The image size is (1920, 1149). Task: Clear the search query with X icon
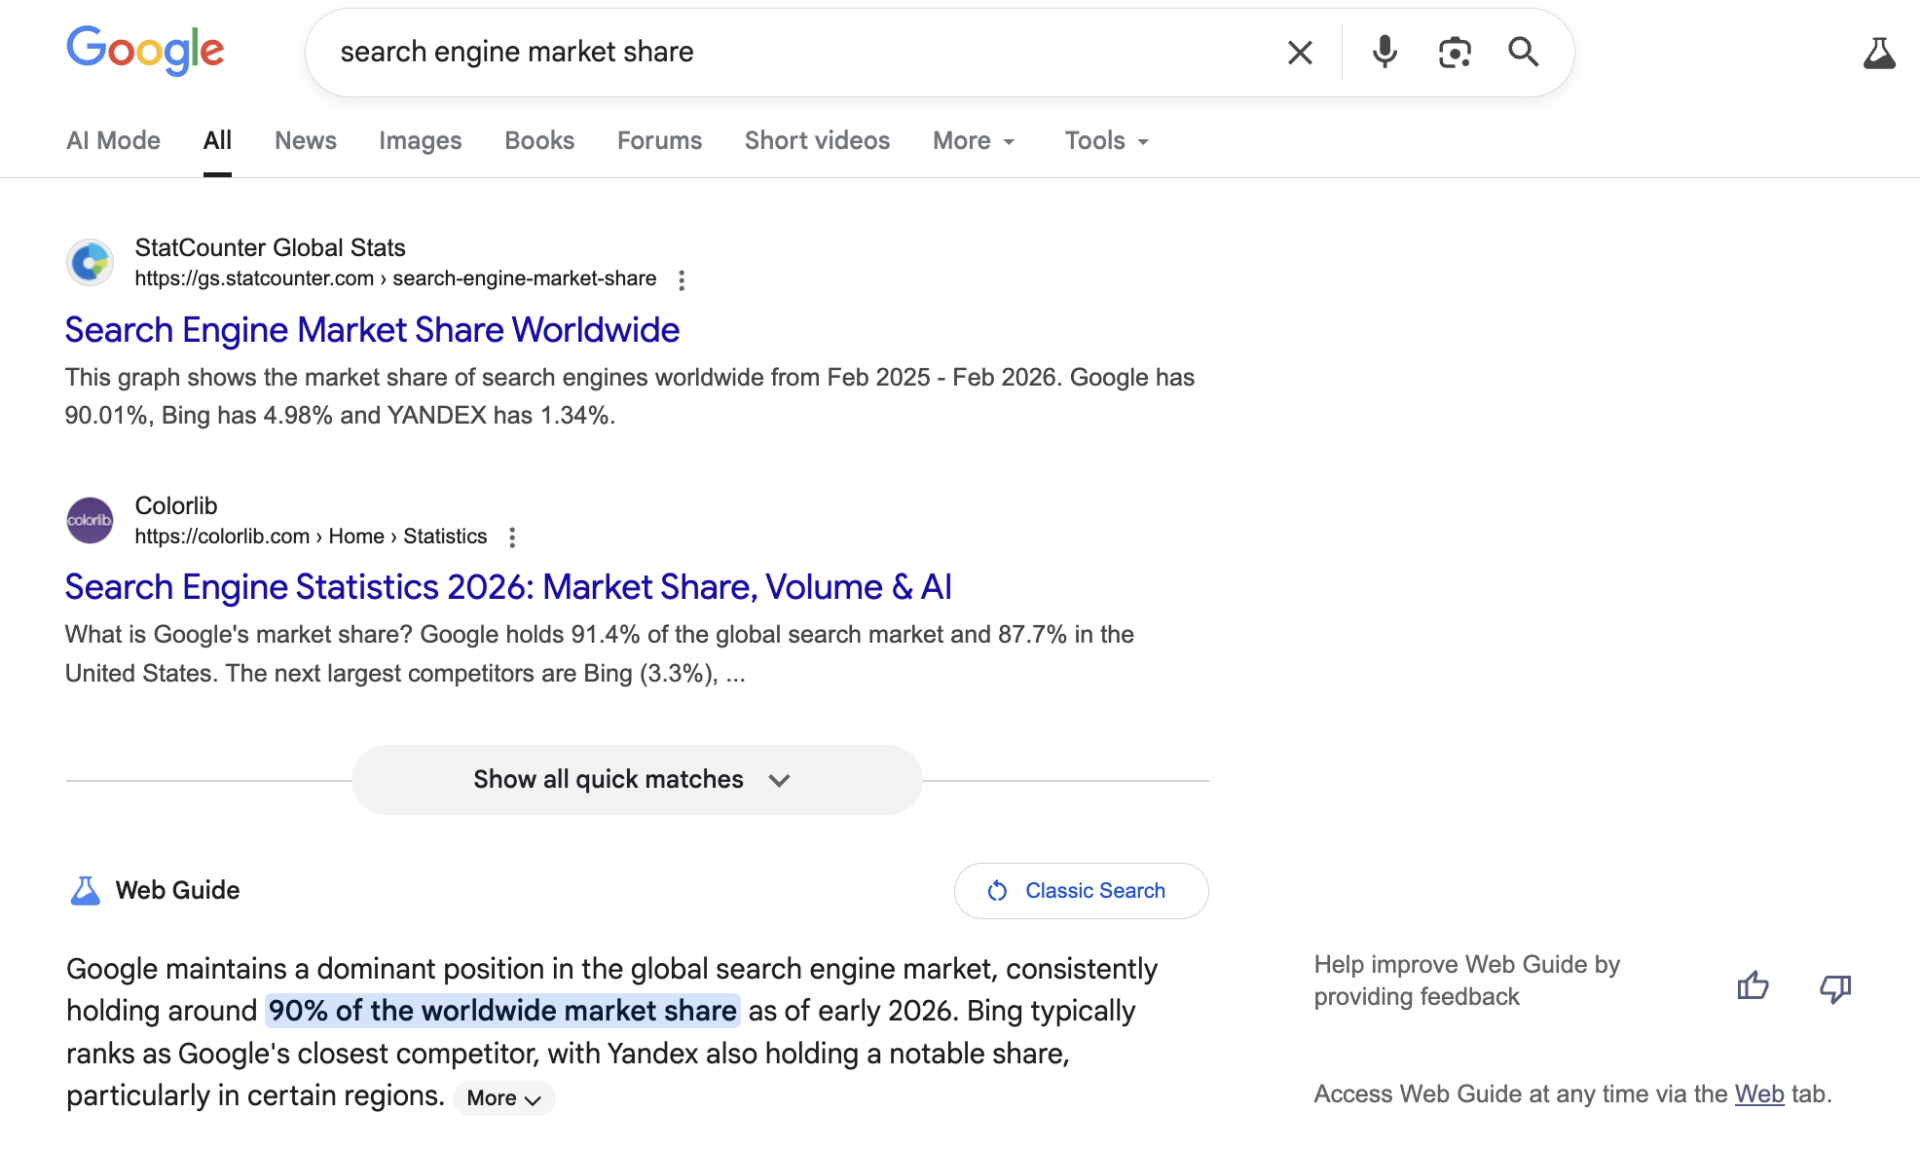(1299, 52)
